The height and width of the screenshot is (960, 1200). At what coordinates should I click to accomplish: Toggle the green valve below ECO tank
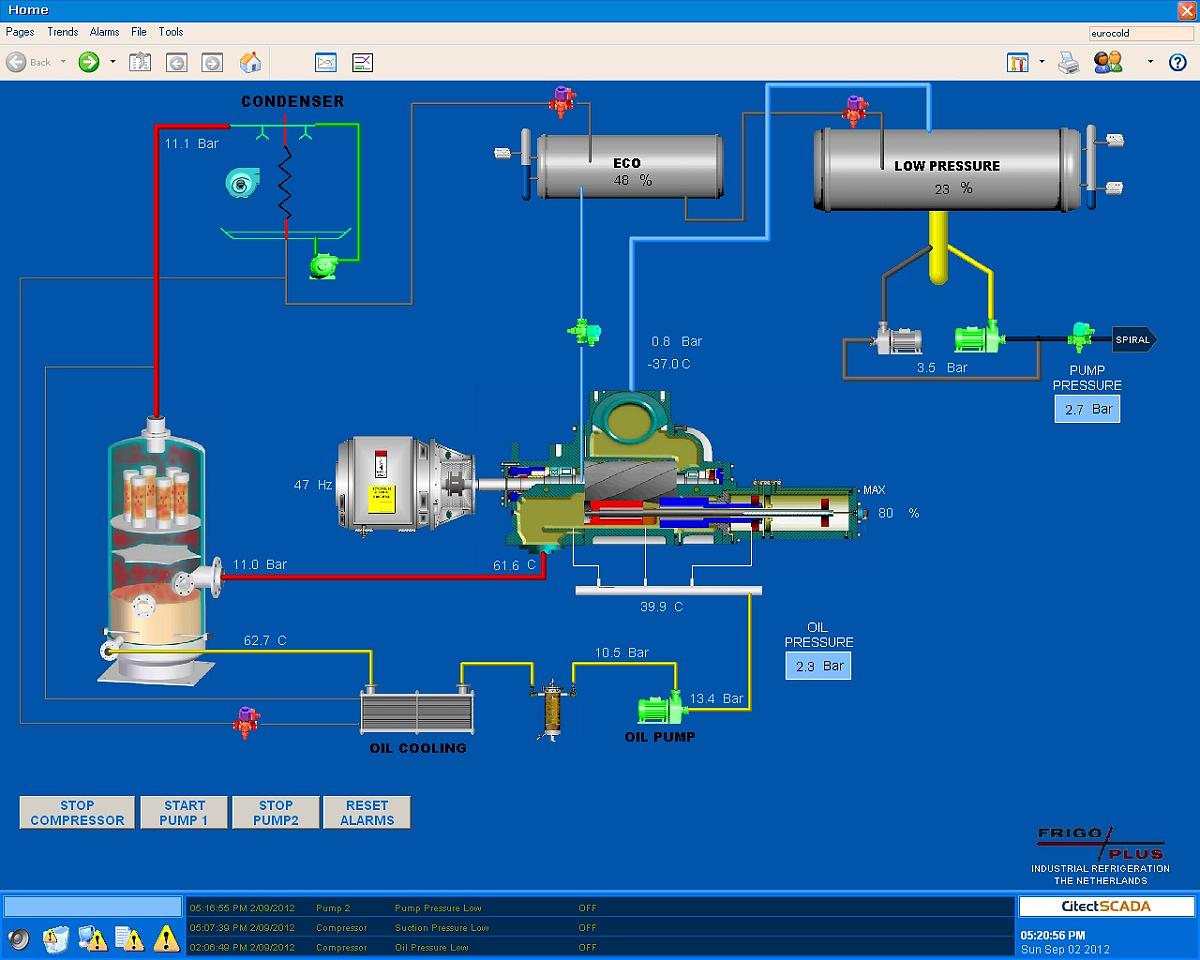click(x=581, y=331)
